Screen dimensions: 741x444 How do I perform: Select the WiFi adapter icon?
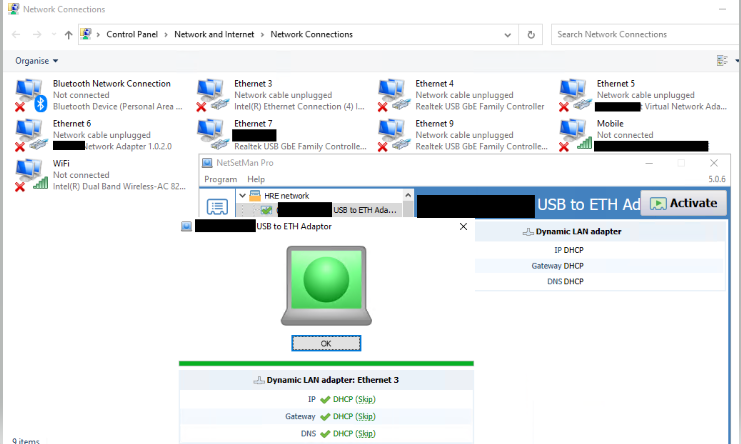coord(31,175)
